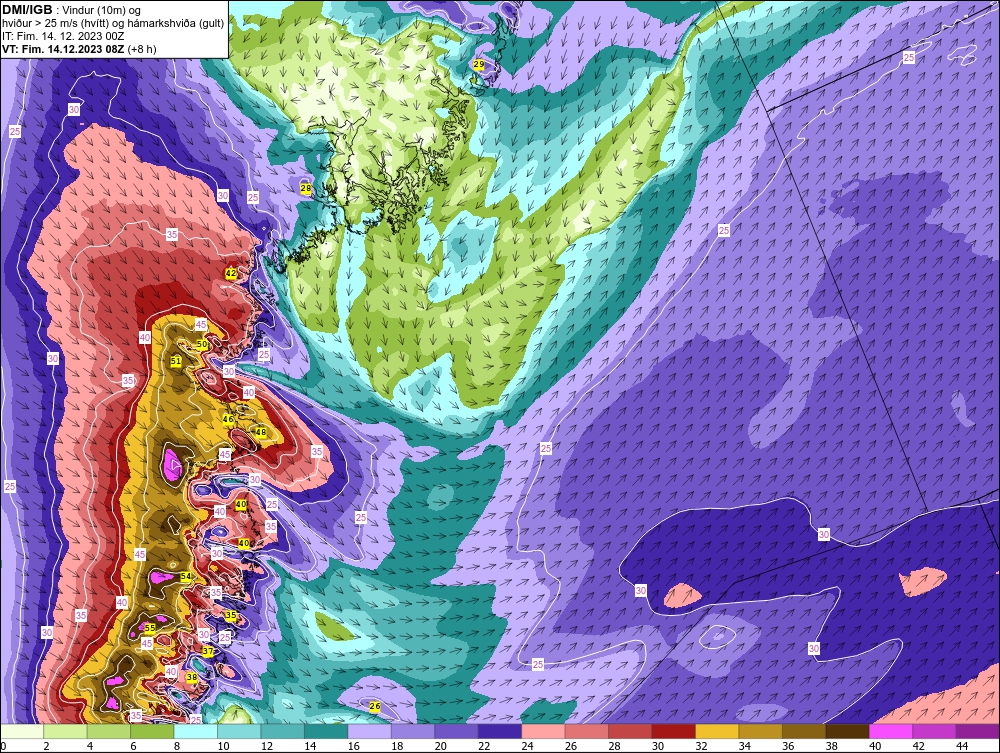The image size is (1000, 753).
Task: Pick the legend swatch between 28 and 30
Action: pos(630,731)
